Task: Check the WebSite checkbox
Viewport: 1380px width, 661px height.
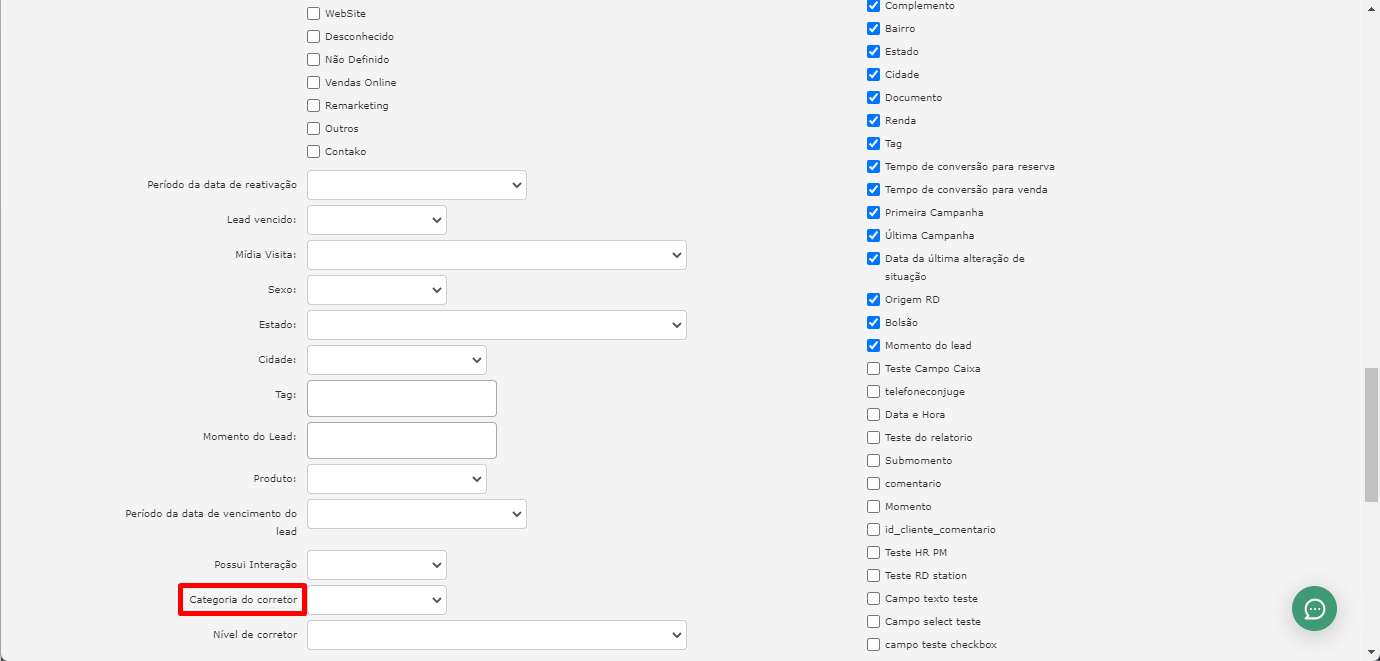Action: pyautogui.click(x=314, y=14)
